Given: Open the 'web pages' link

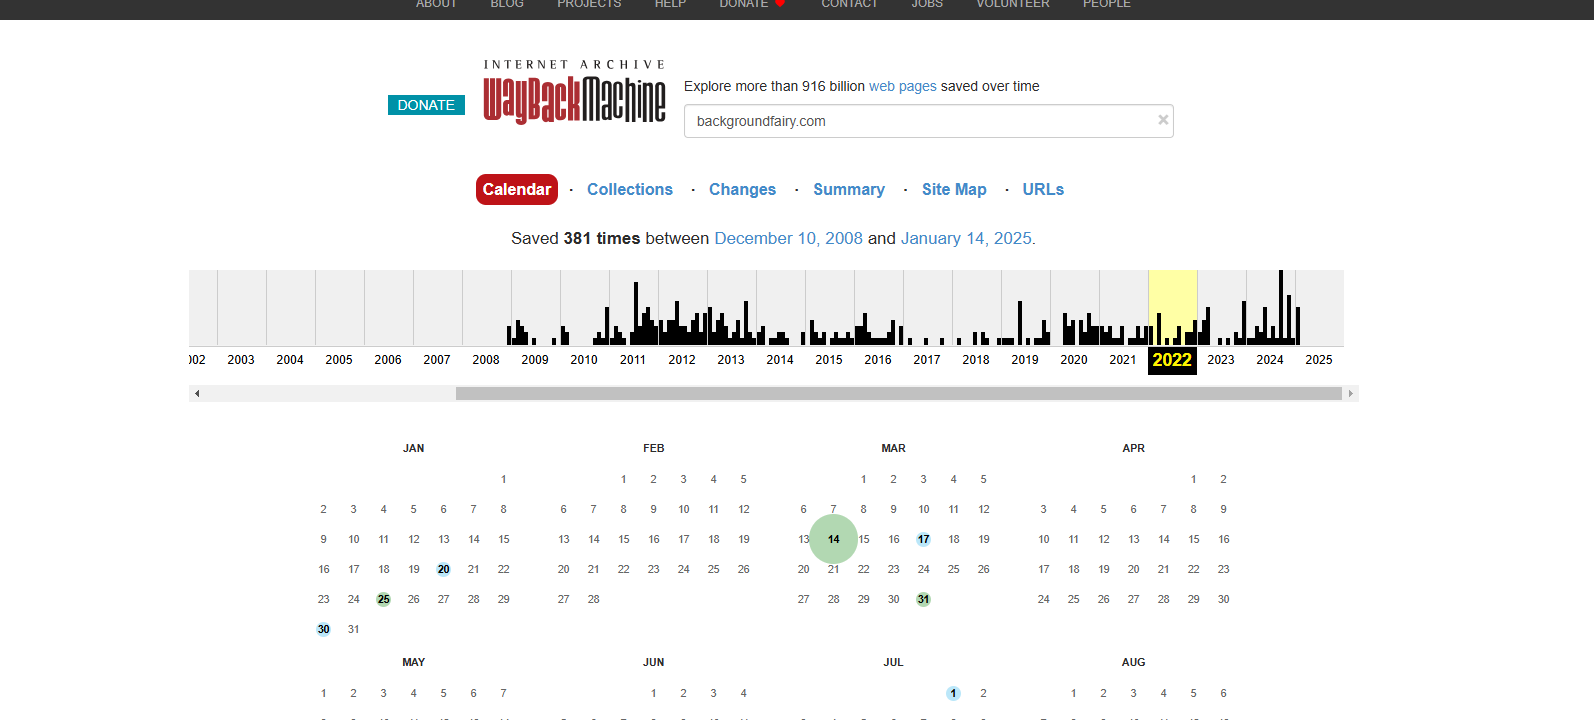Looking at the screenshot, I should pos(903,86).
